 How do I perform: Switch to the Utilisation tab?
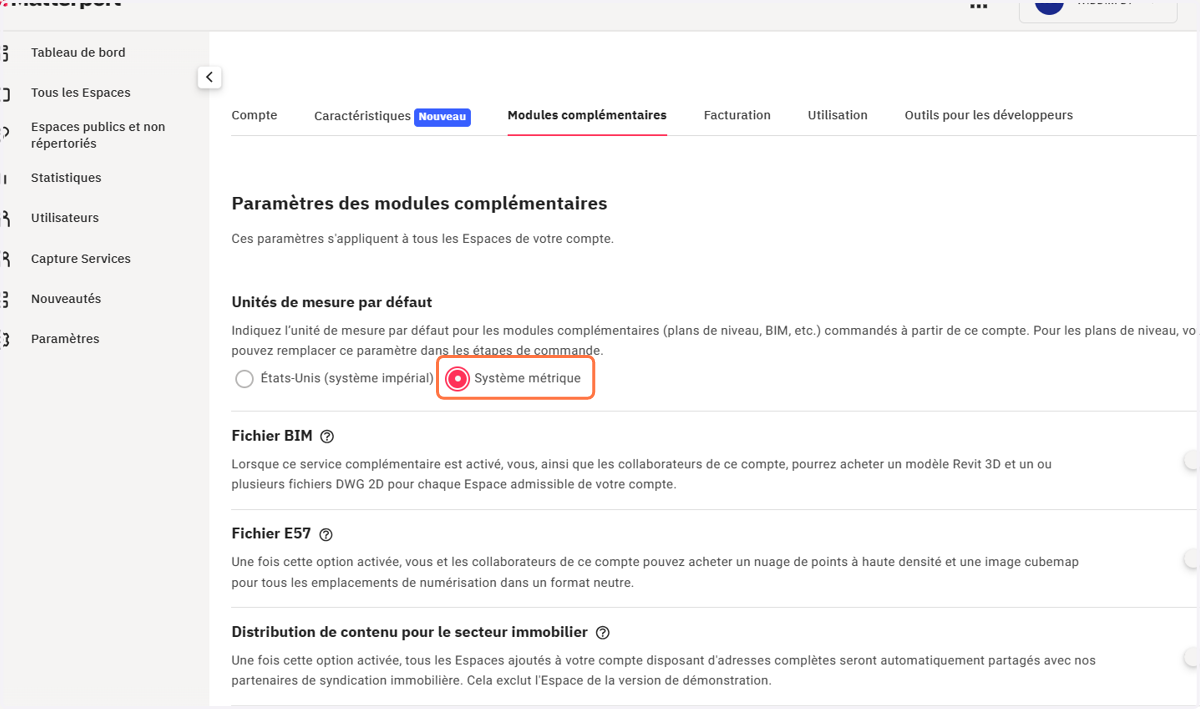(838, 115)
